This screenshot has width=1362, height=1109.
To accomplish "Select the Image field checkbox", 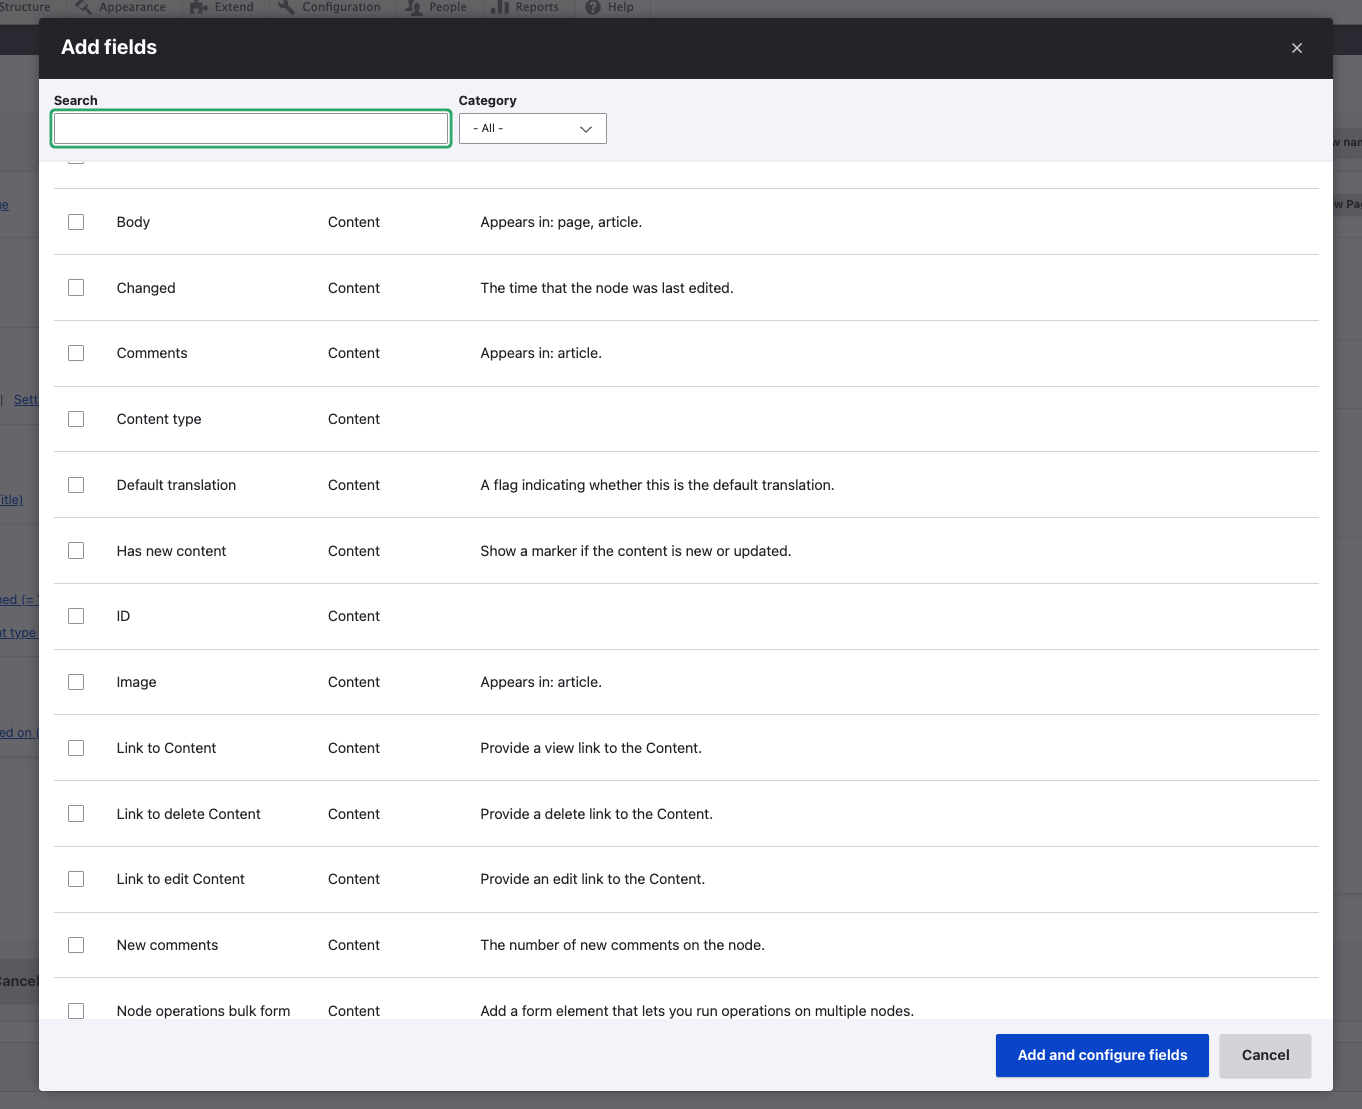I will pos(76,682).
